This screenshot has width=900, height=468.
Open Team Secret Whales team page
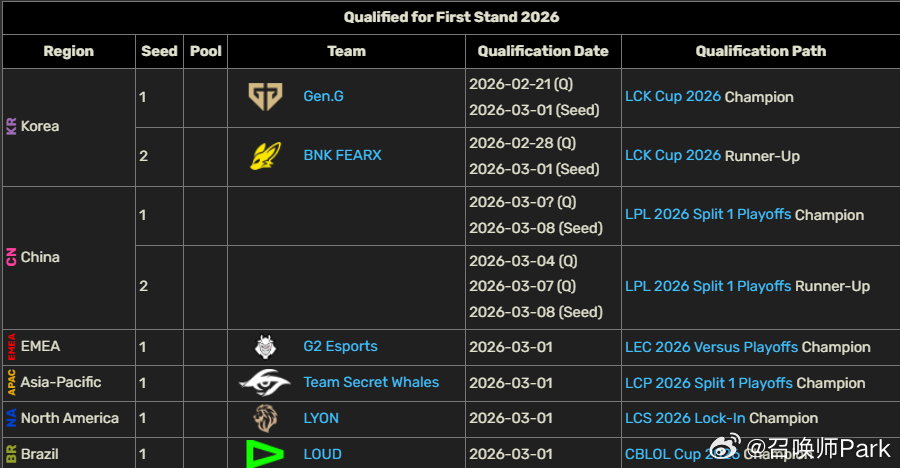tap(371, 382)
